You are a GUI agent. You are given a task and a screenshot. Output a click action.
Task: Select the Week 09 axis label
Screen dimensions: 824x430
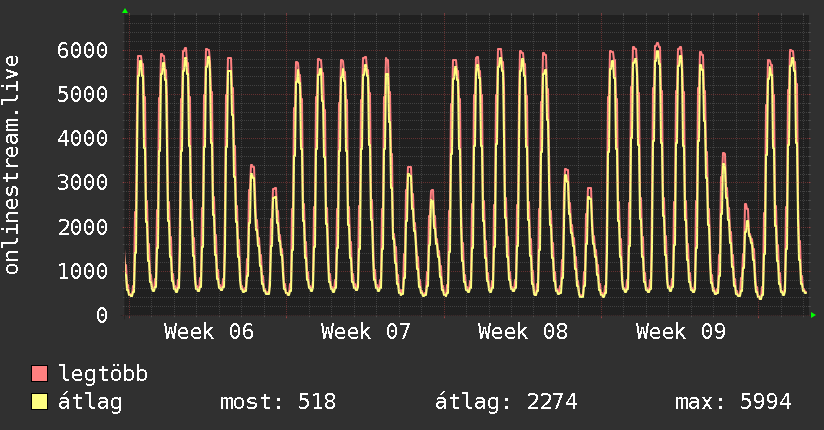coord(681,332)
